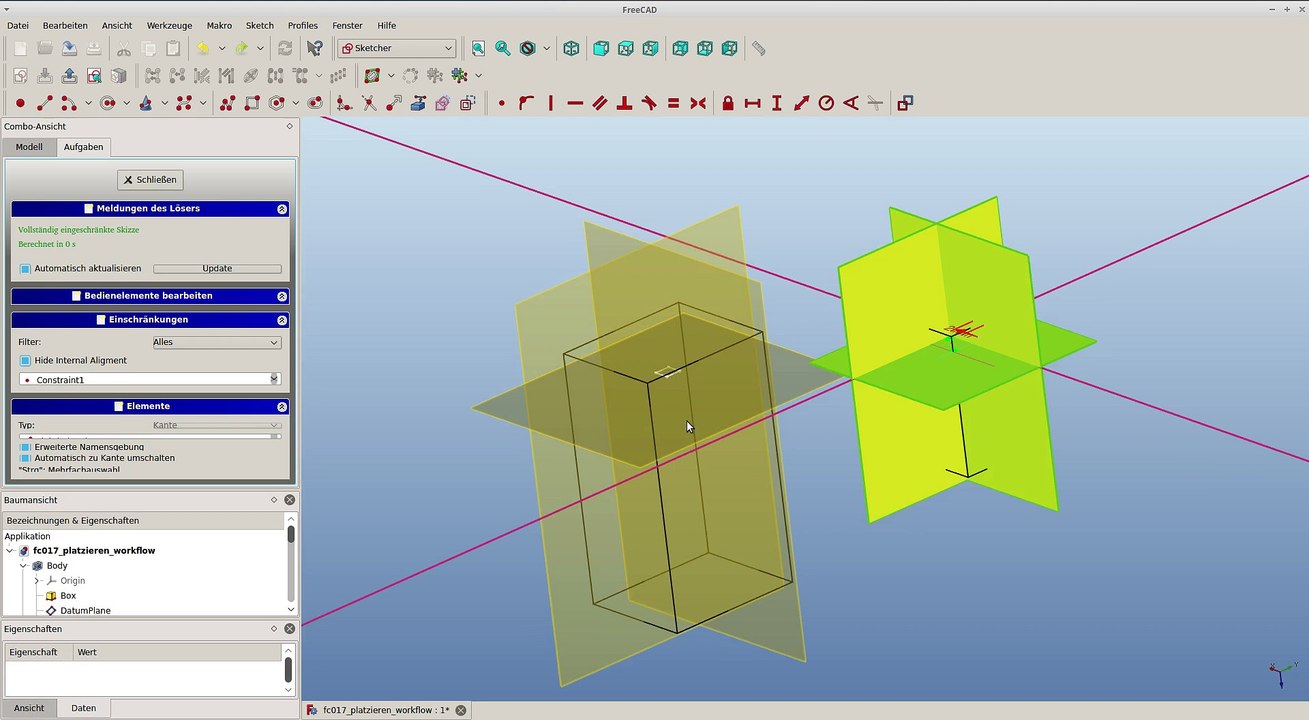1309x720 pixels.
Task: Switch to isometric view cube icon
Action: (x=571, y=48)
